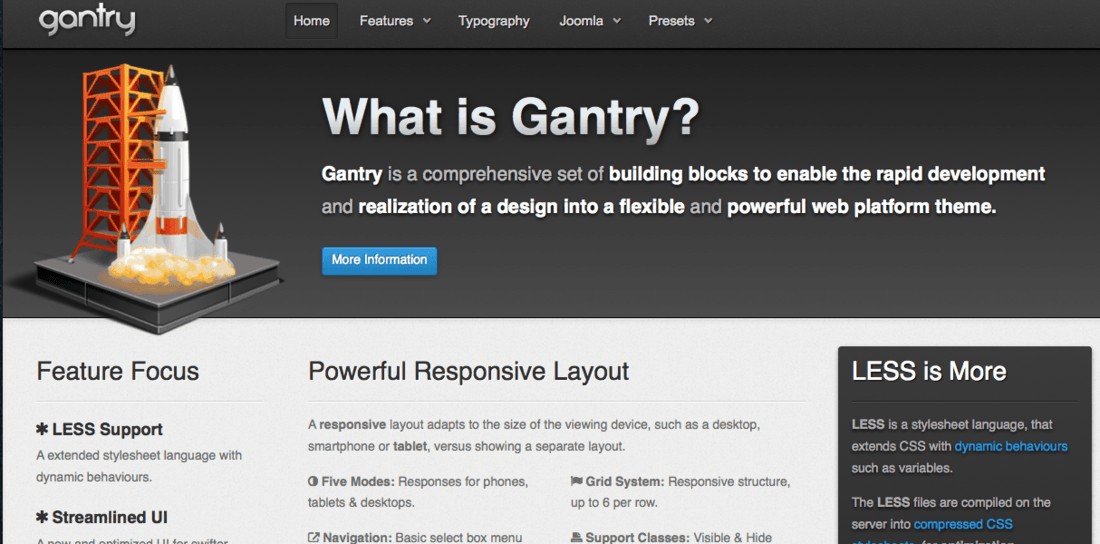Click the LESS is More heading
The height and width of the screenshot is (544, 1100).
(929, 371)
